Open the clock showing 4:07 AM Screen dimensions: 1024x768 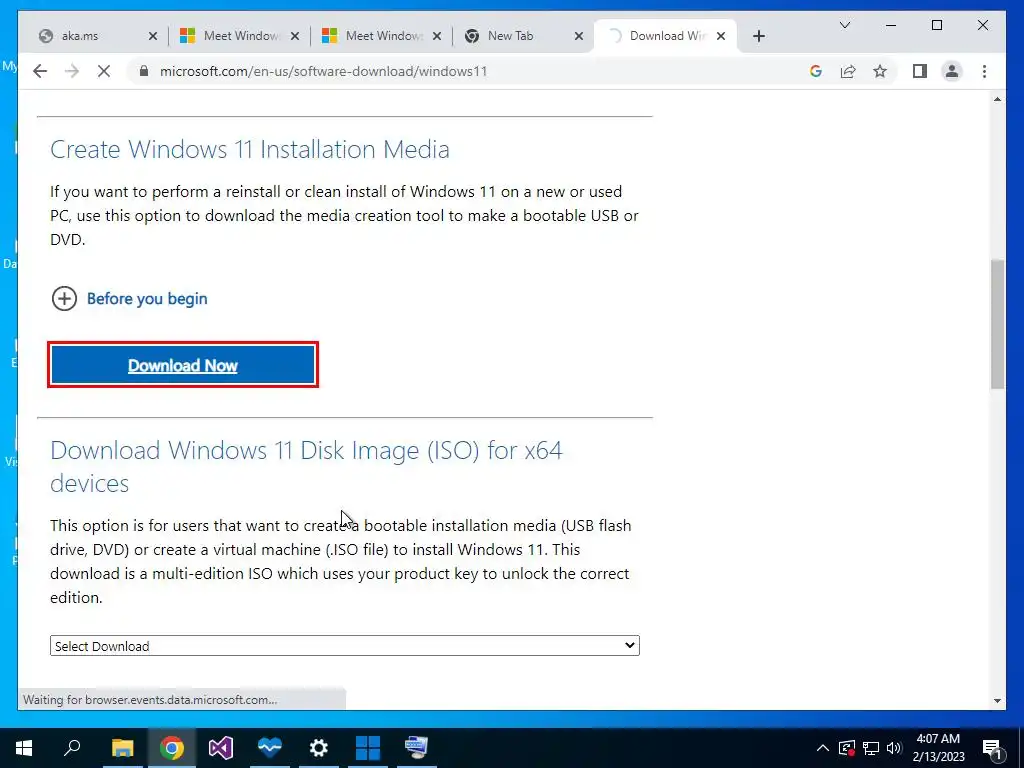938,748
